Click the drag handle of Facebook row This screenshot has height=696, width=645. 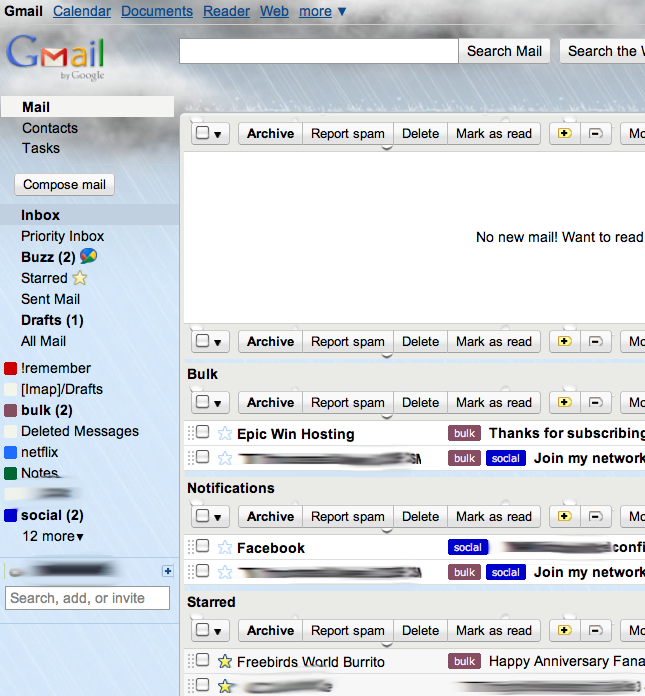coord(191,547)
